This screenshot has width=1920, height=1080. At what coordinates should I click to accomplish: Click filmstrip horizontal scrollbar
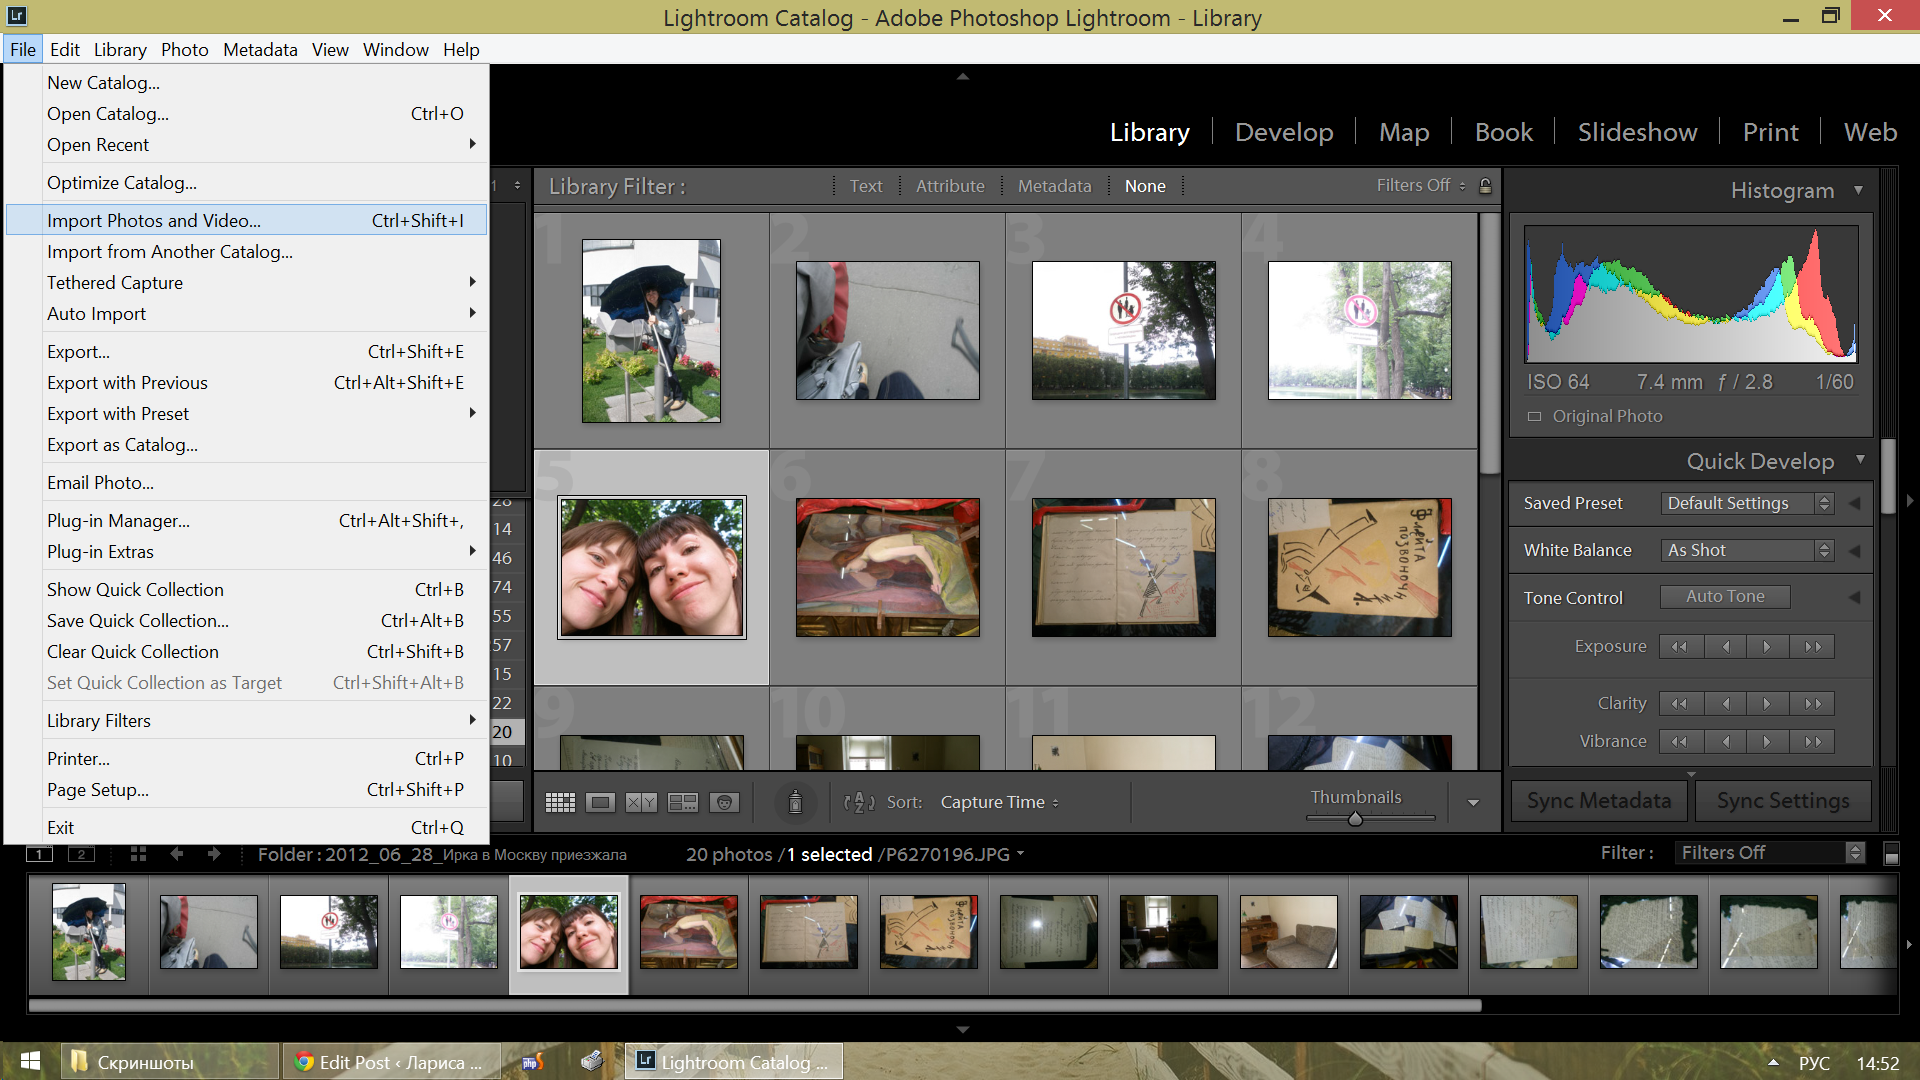point(755,1006)
